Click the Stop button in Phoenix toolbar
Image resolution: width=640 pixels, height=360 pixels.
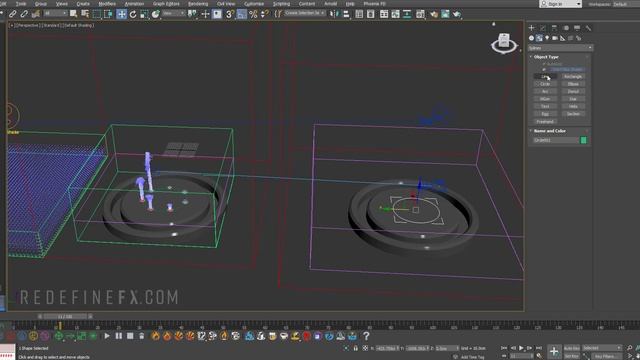pos(130,336)
